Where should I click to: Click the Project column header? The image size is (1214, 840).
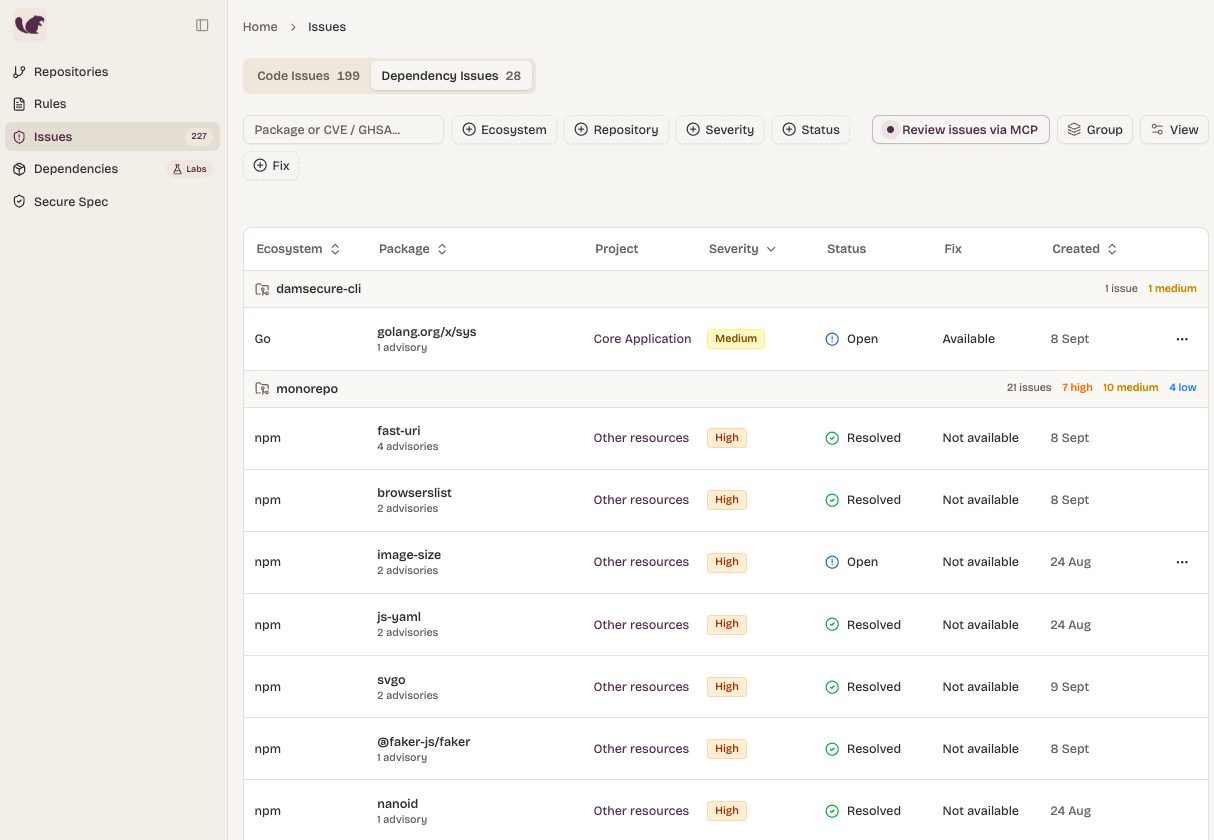point(616,249)
